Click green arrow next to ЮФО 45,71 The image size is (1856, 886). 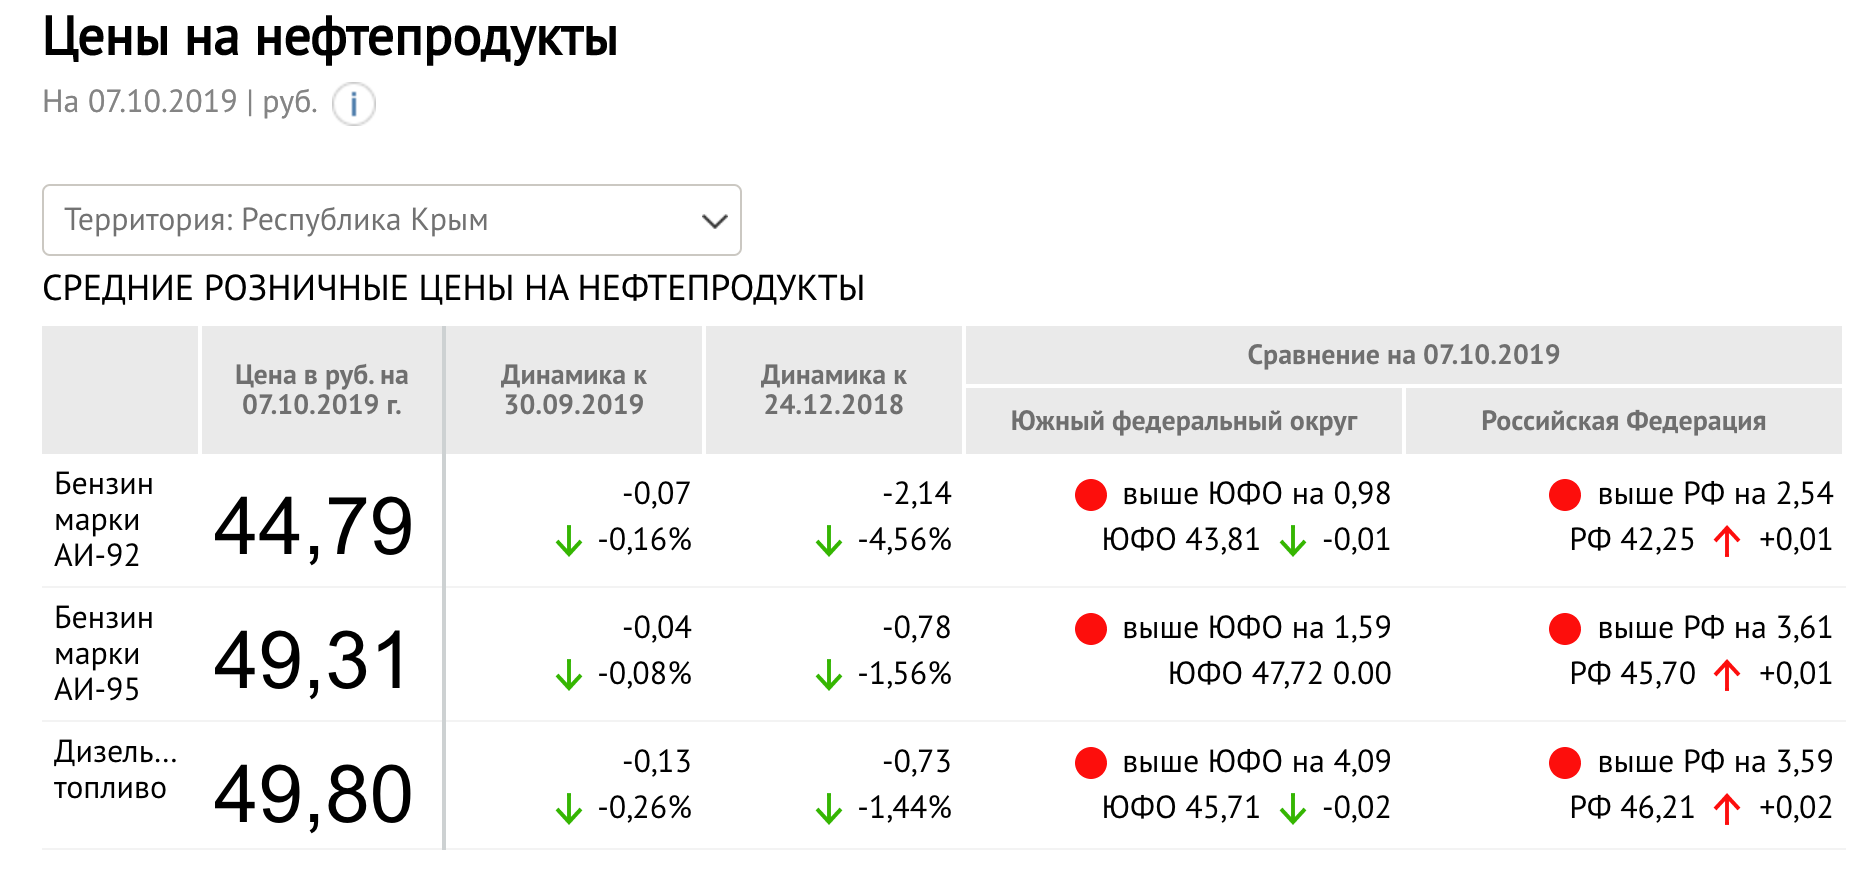click(x=1293, y=808)
